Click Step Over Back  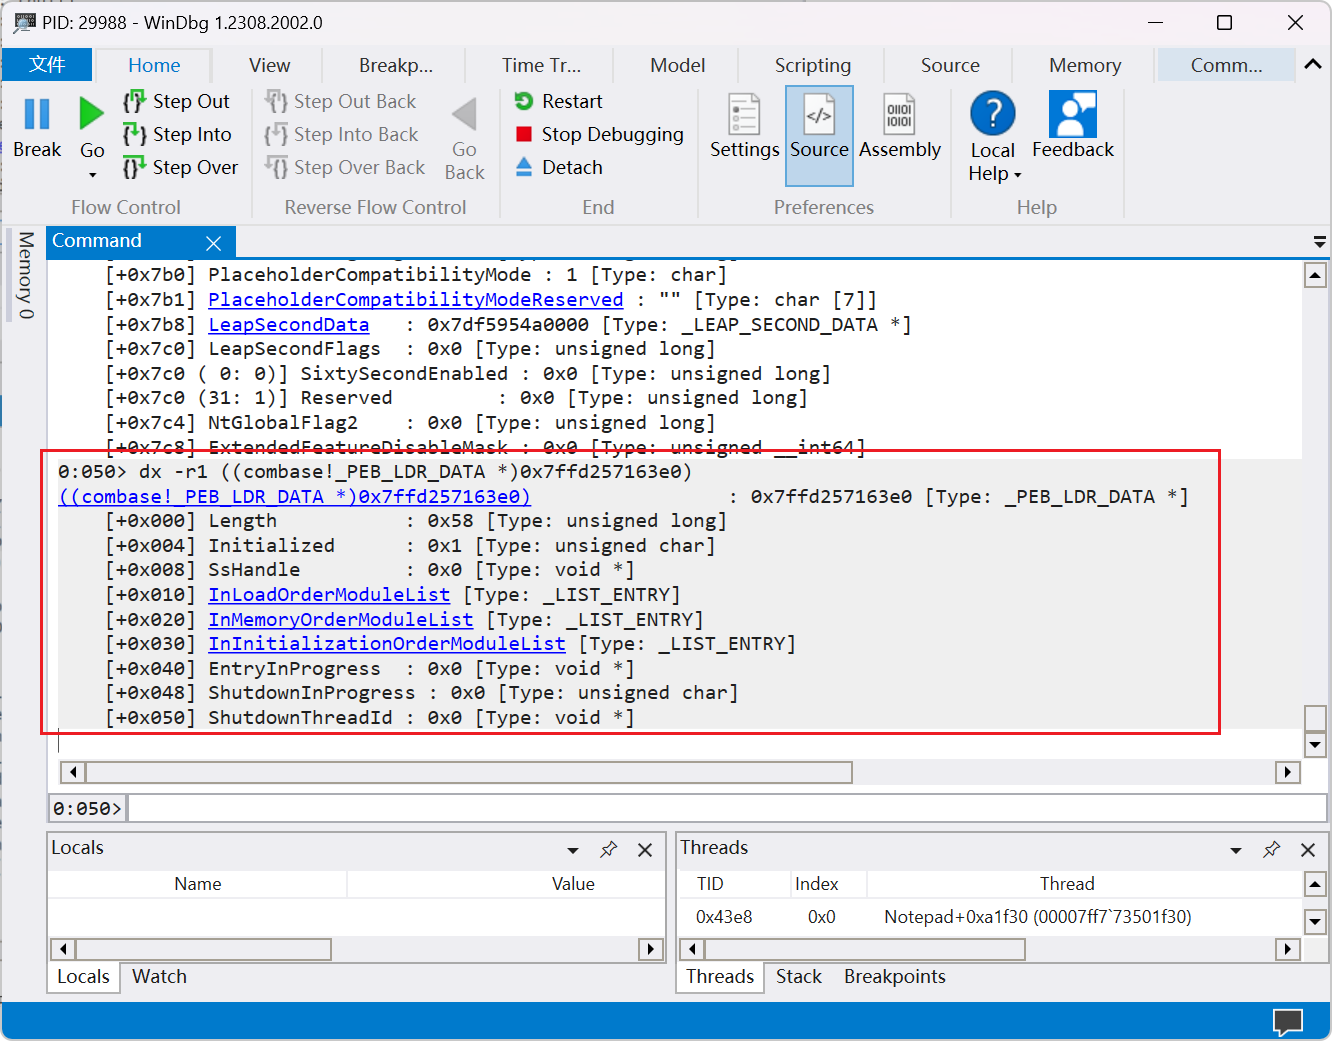click(x=345, y=167)
